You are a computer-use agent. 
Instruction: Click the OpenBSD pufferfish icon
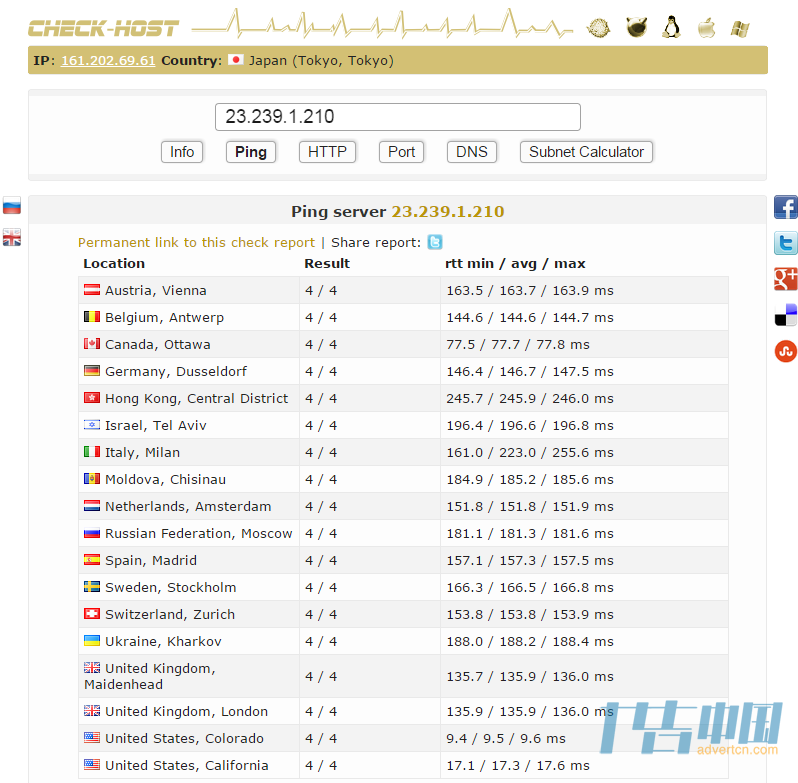tap(598, 27)
